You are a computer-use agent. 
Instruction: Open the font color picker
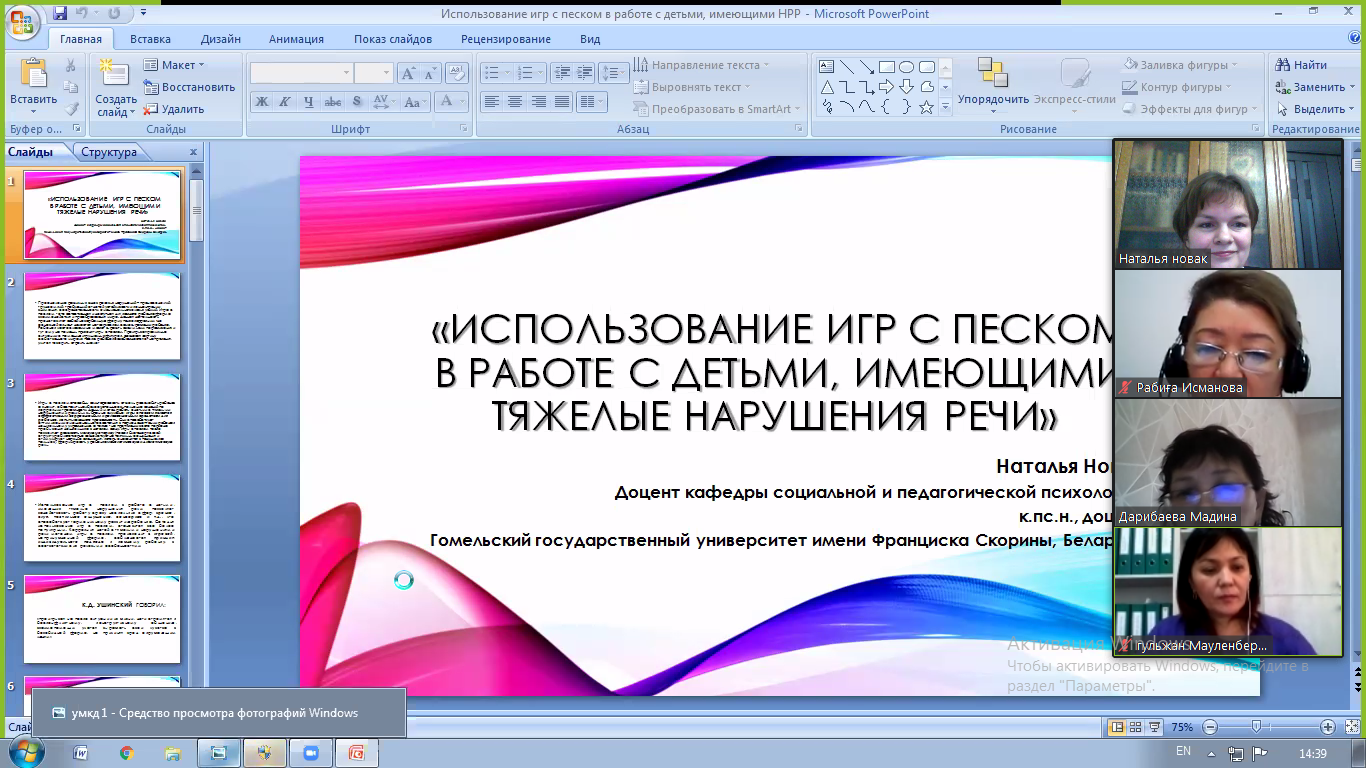click(x=450, y=101)
